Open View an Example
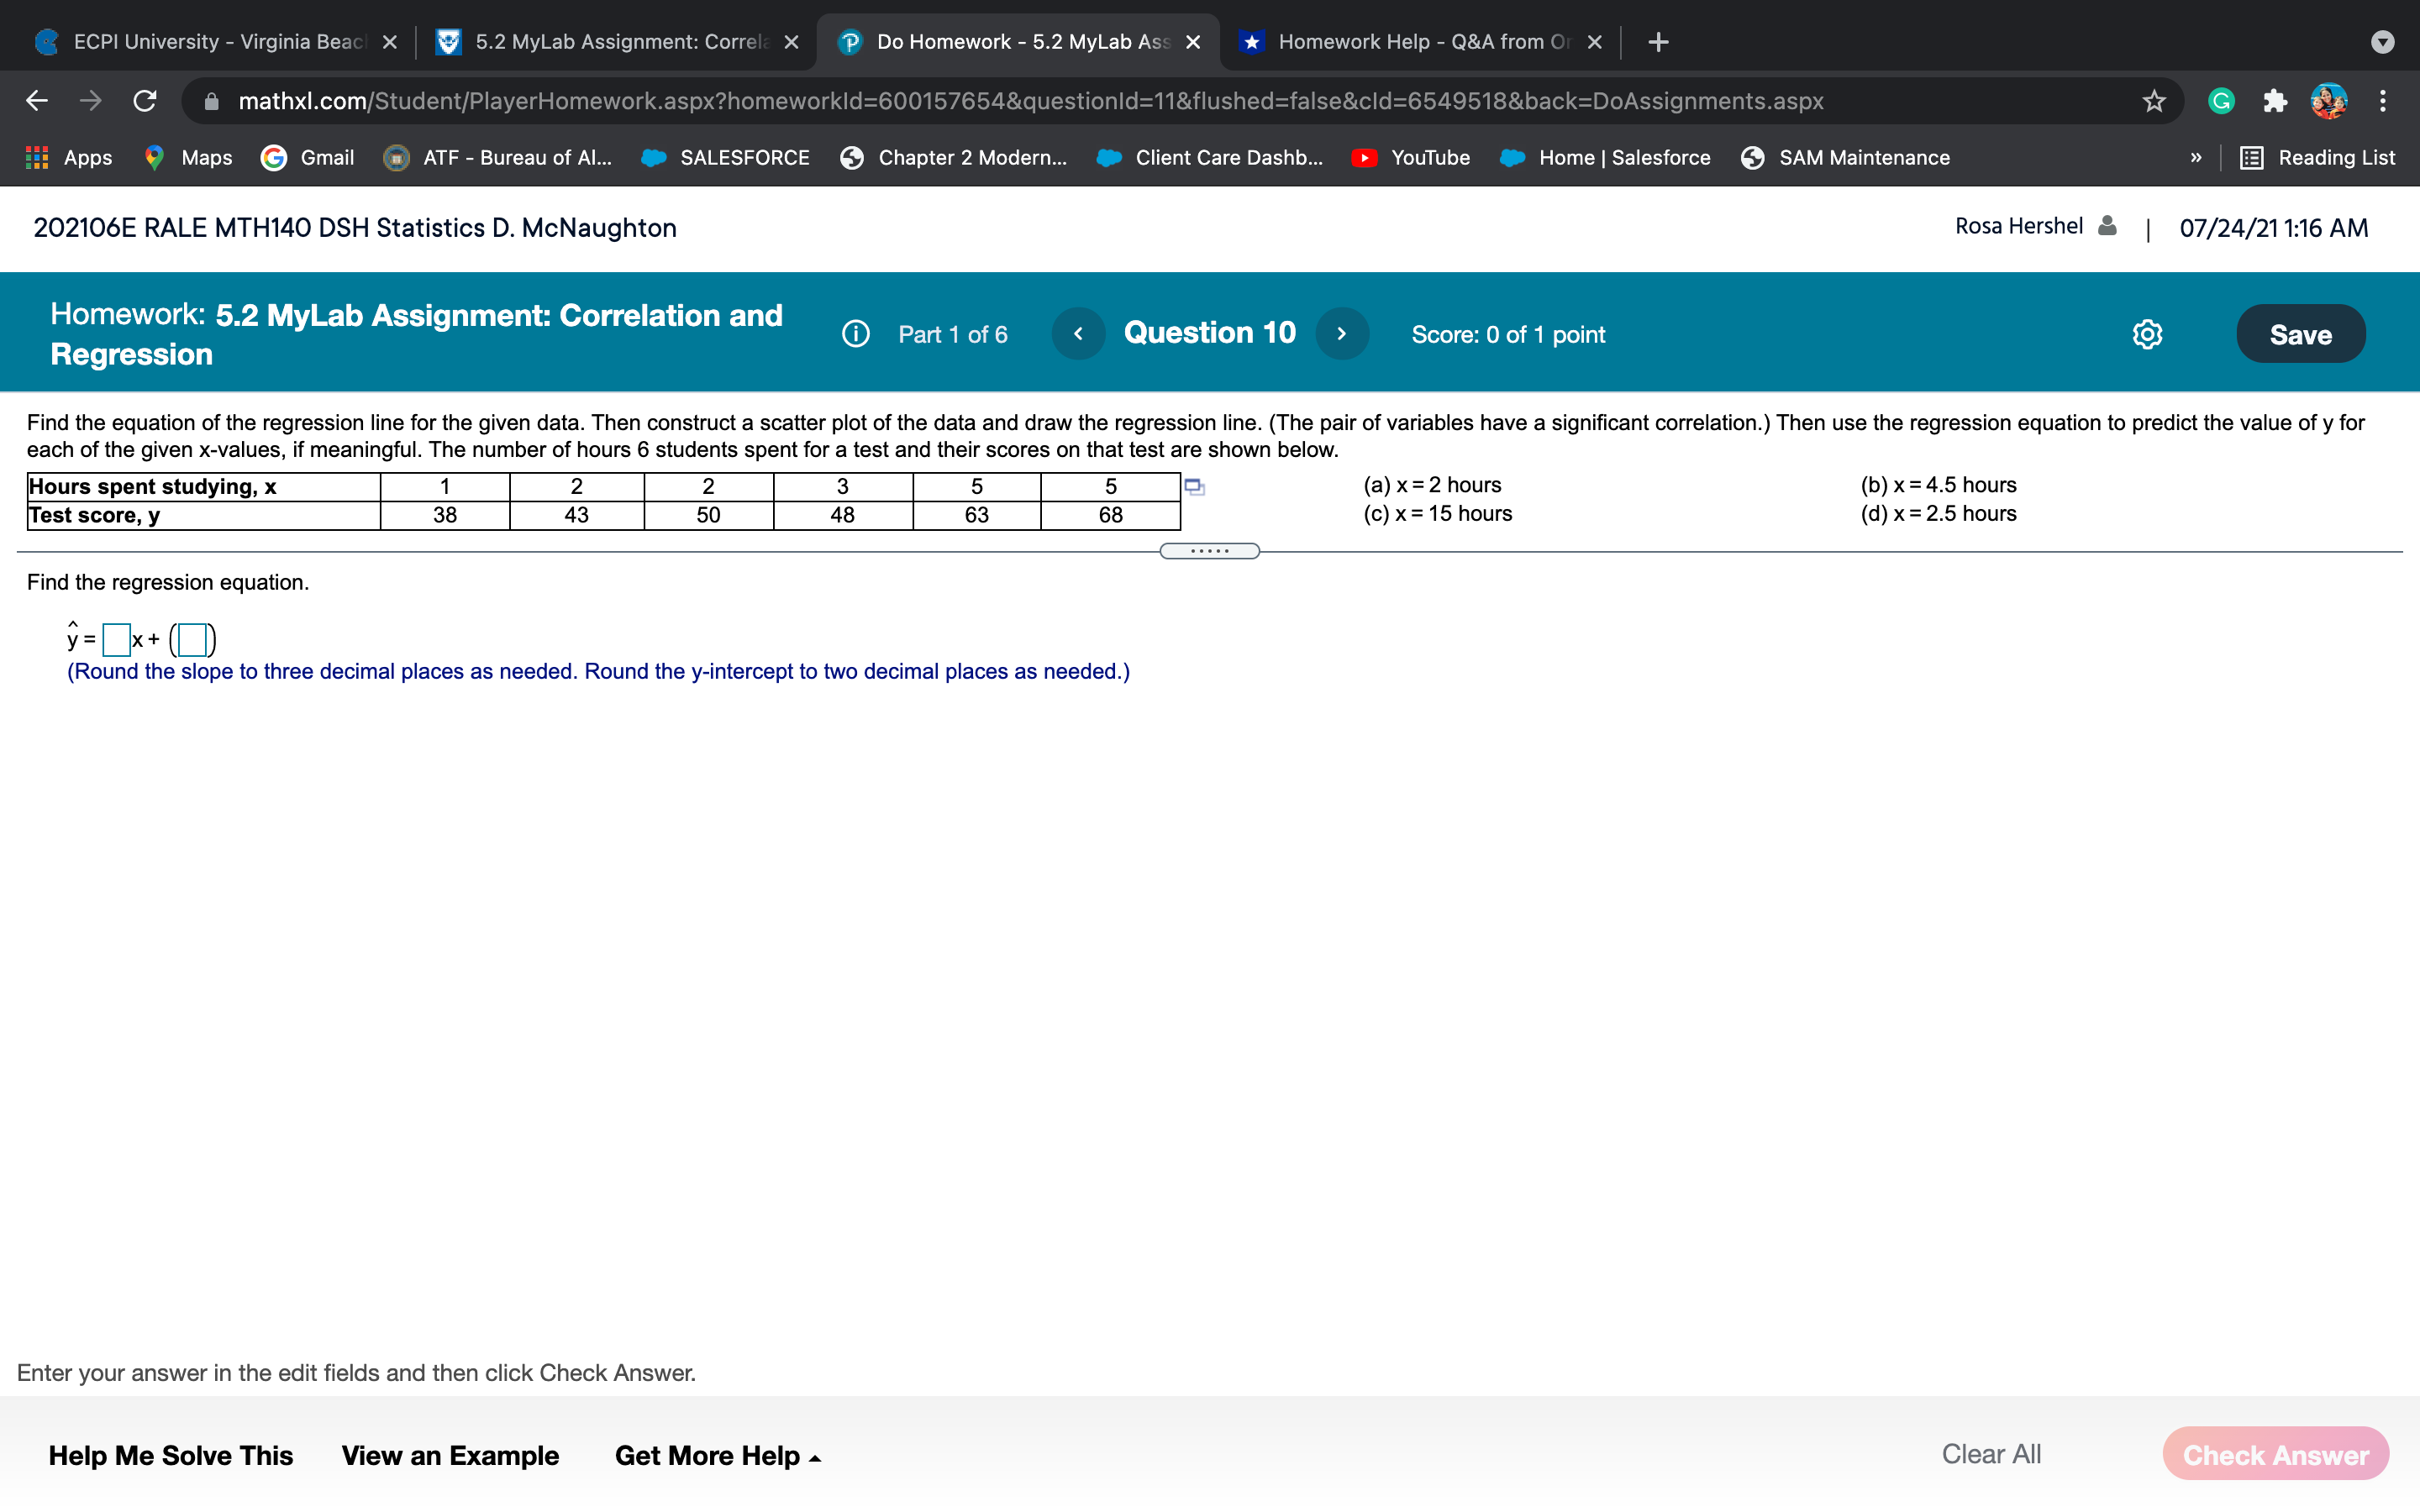2420x1512 pixels. [x=450, y=1455]
